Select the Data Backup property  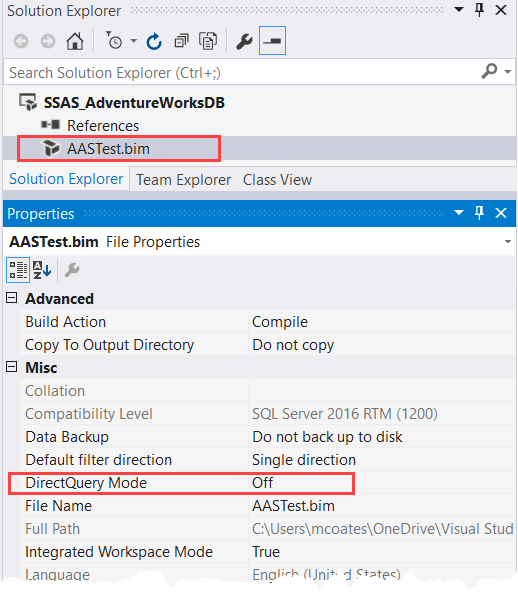(67, 437)
